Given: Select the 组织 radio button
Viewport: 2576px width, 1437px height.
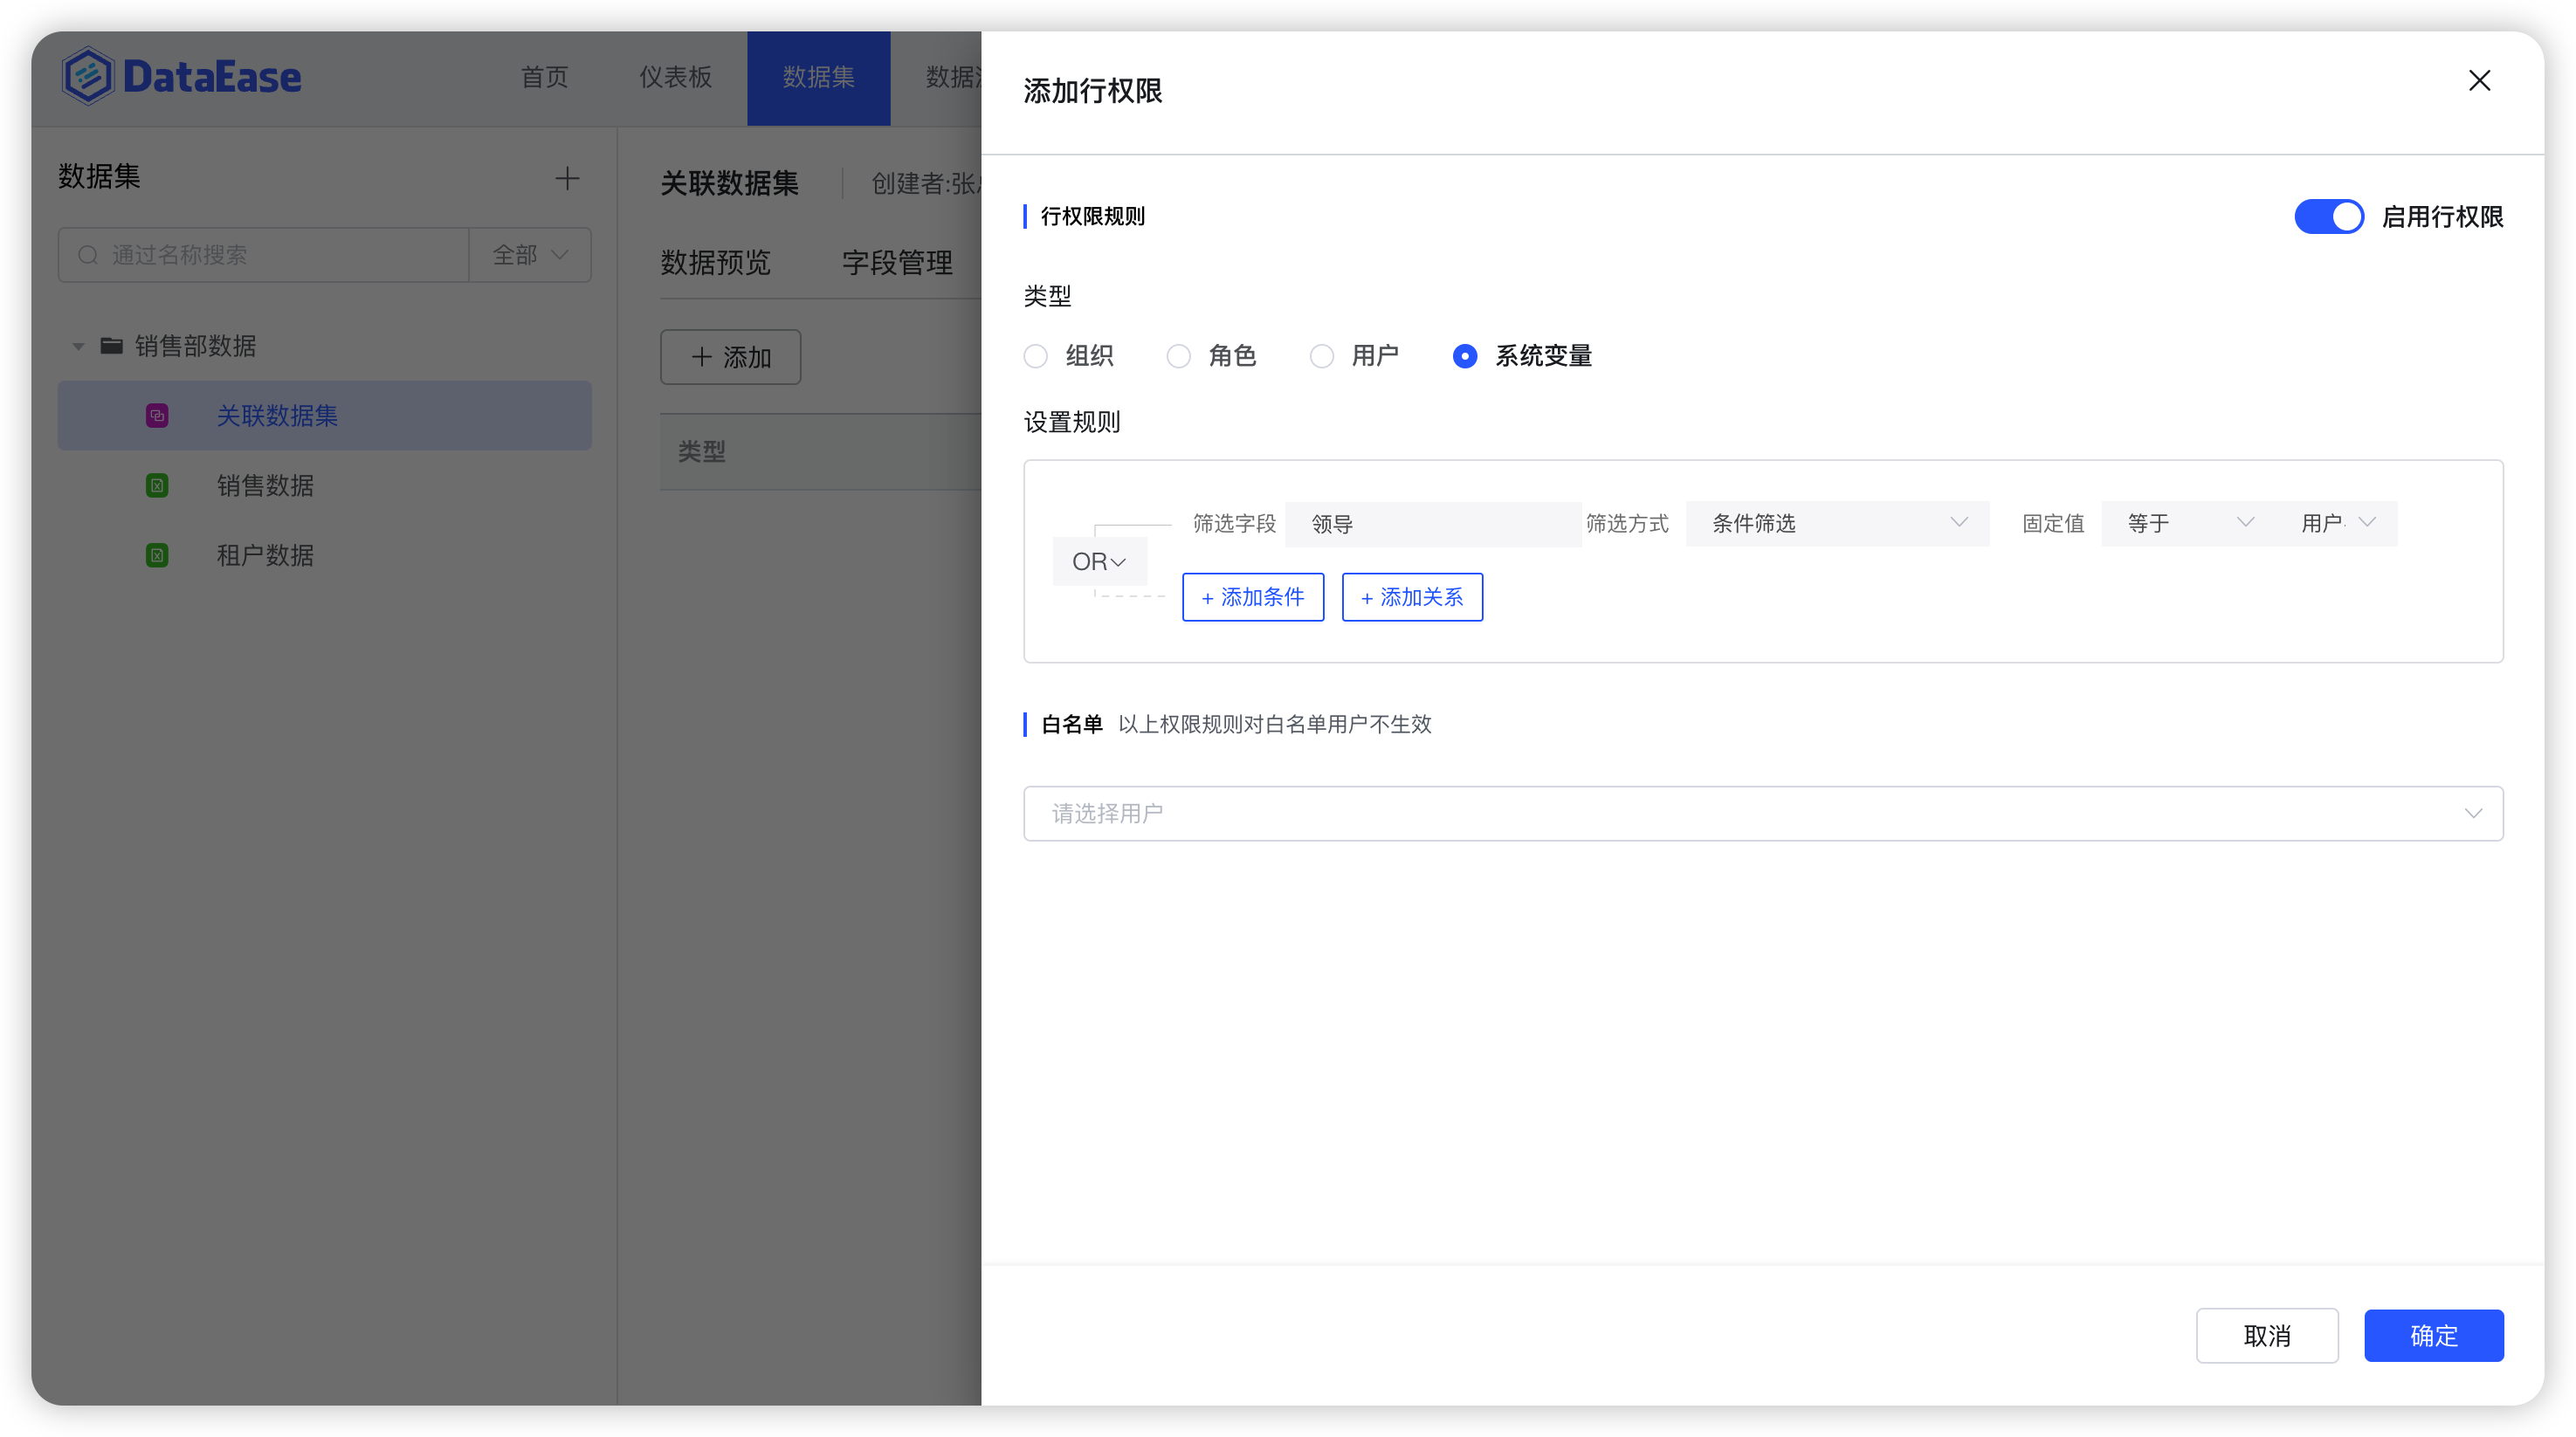Looking at the screenshot, I should [x=1035, y=356].
